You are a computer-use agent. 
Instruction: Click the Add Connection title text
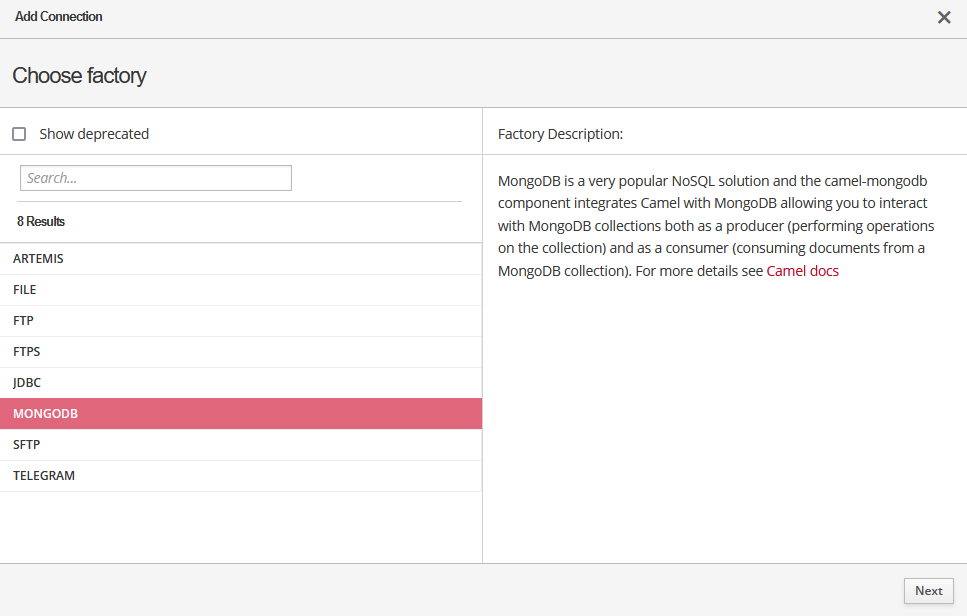point(58,16)
